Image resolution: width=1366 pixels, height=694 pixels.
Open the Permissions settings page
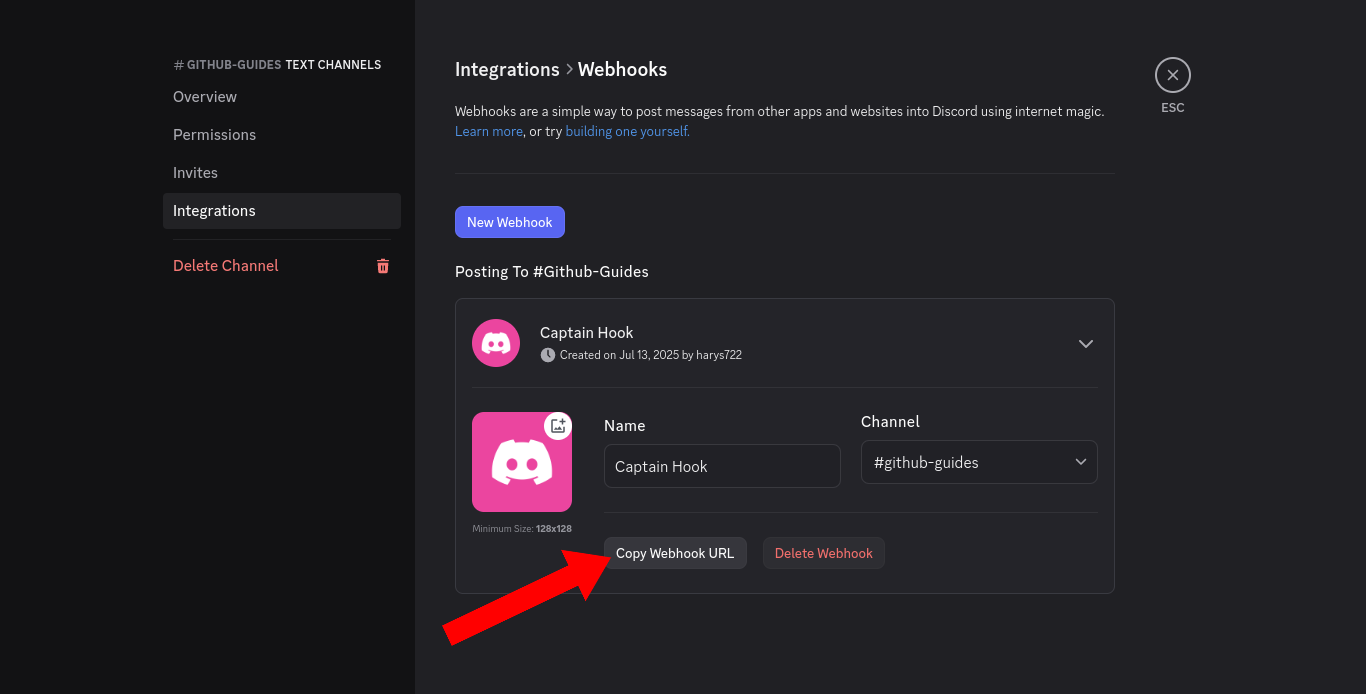click(282, 135)
